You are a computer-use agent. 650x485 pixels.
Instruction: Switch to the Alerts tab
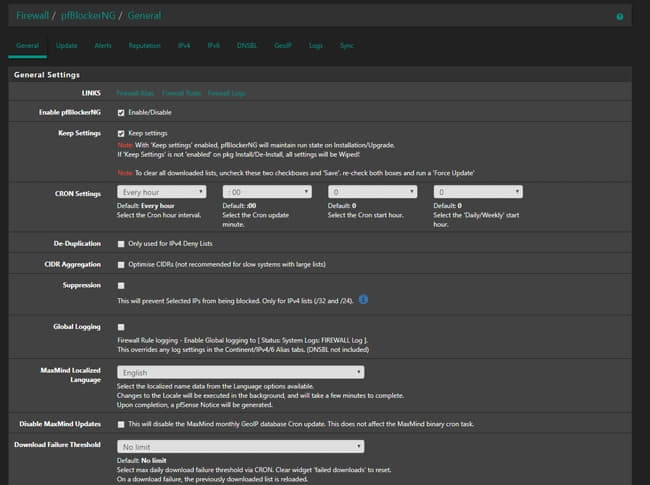pos(103,46)
